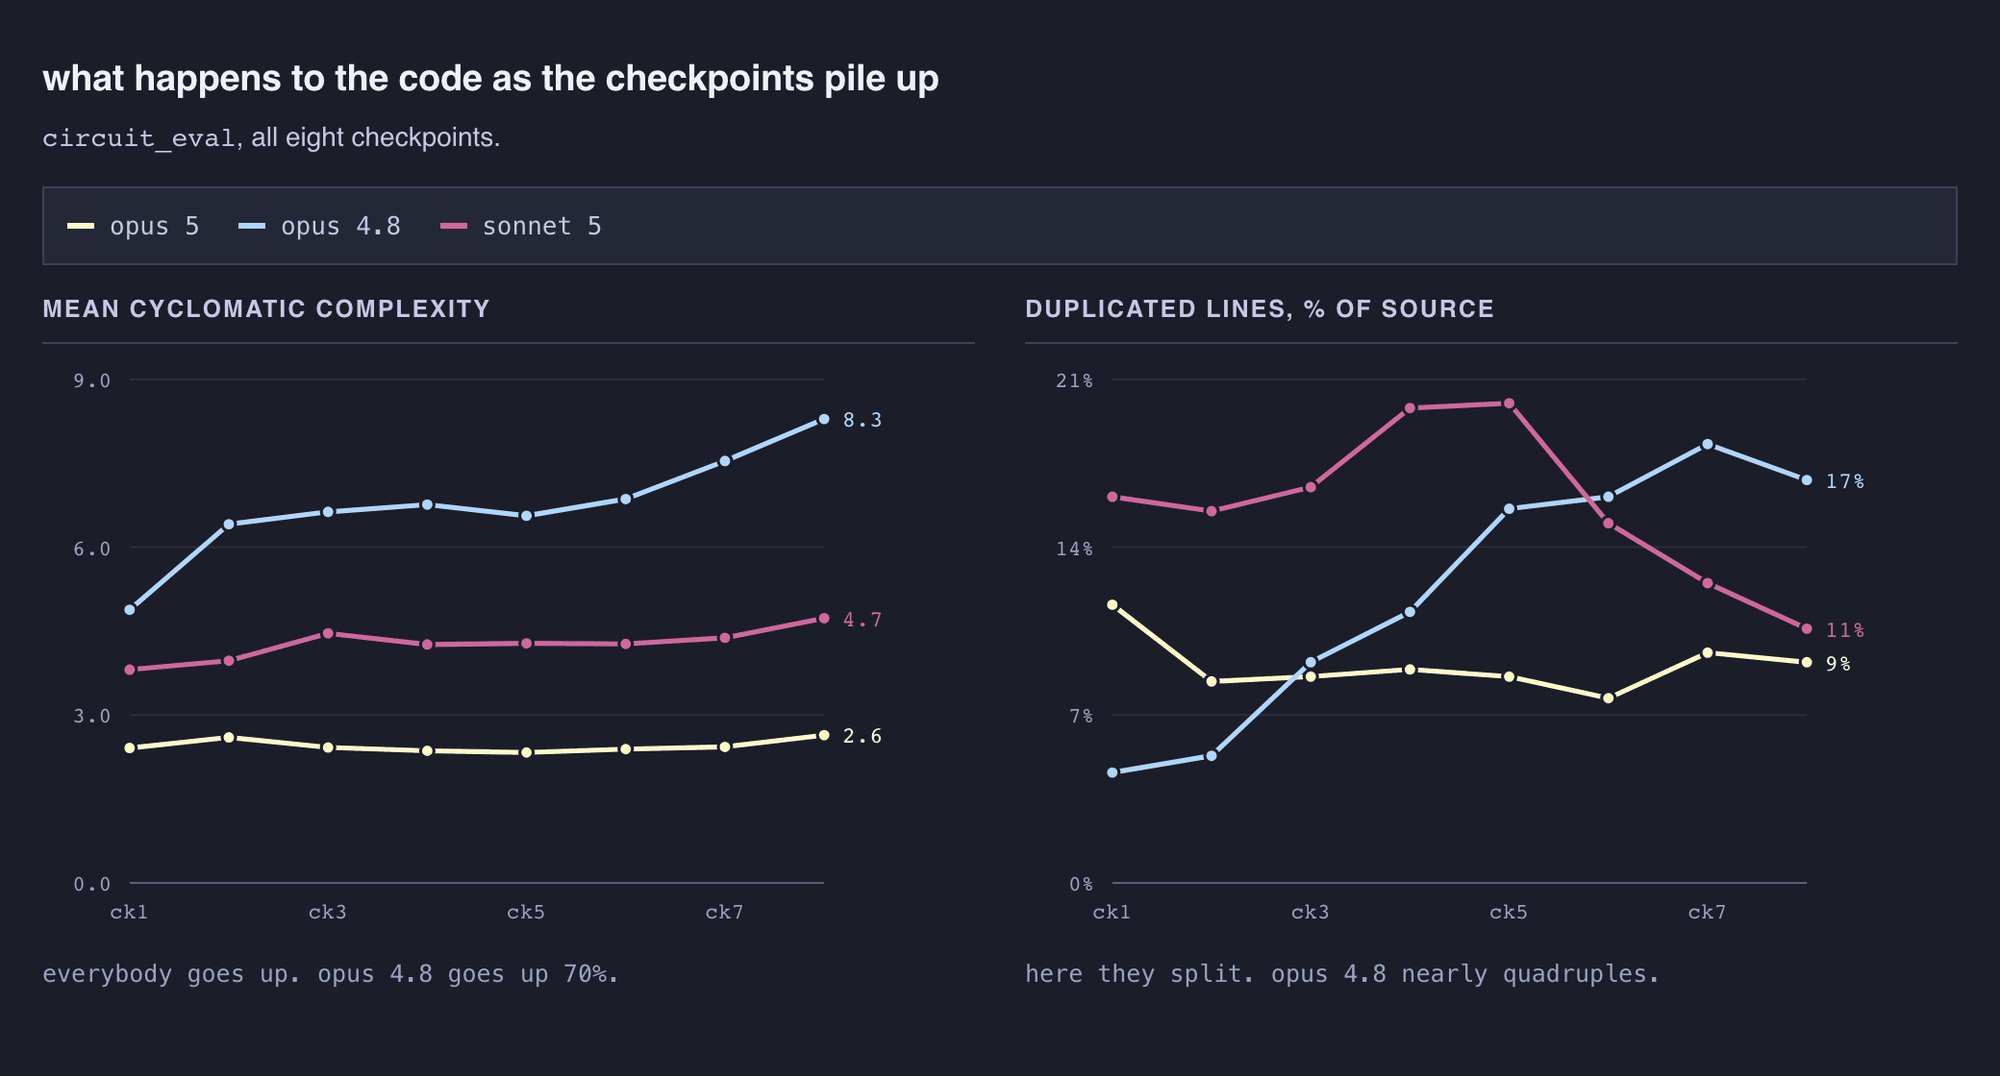Click the opus 4.8 endpoint labeled 8.3

pyautogui.click(x=824, y=419)
